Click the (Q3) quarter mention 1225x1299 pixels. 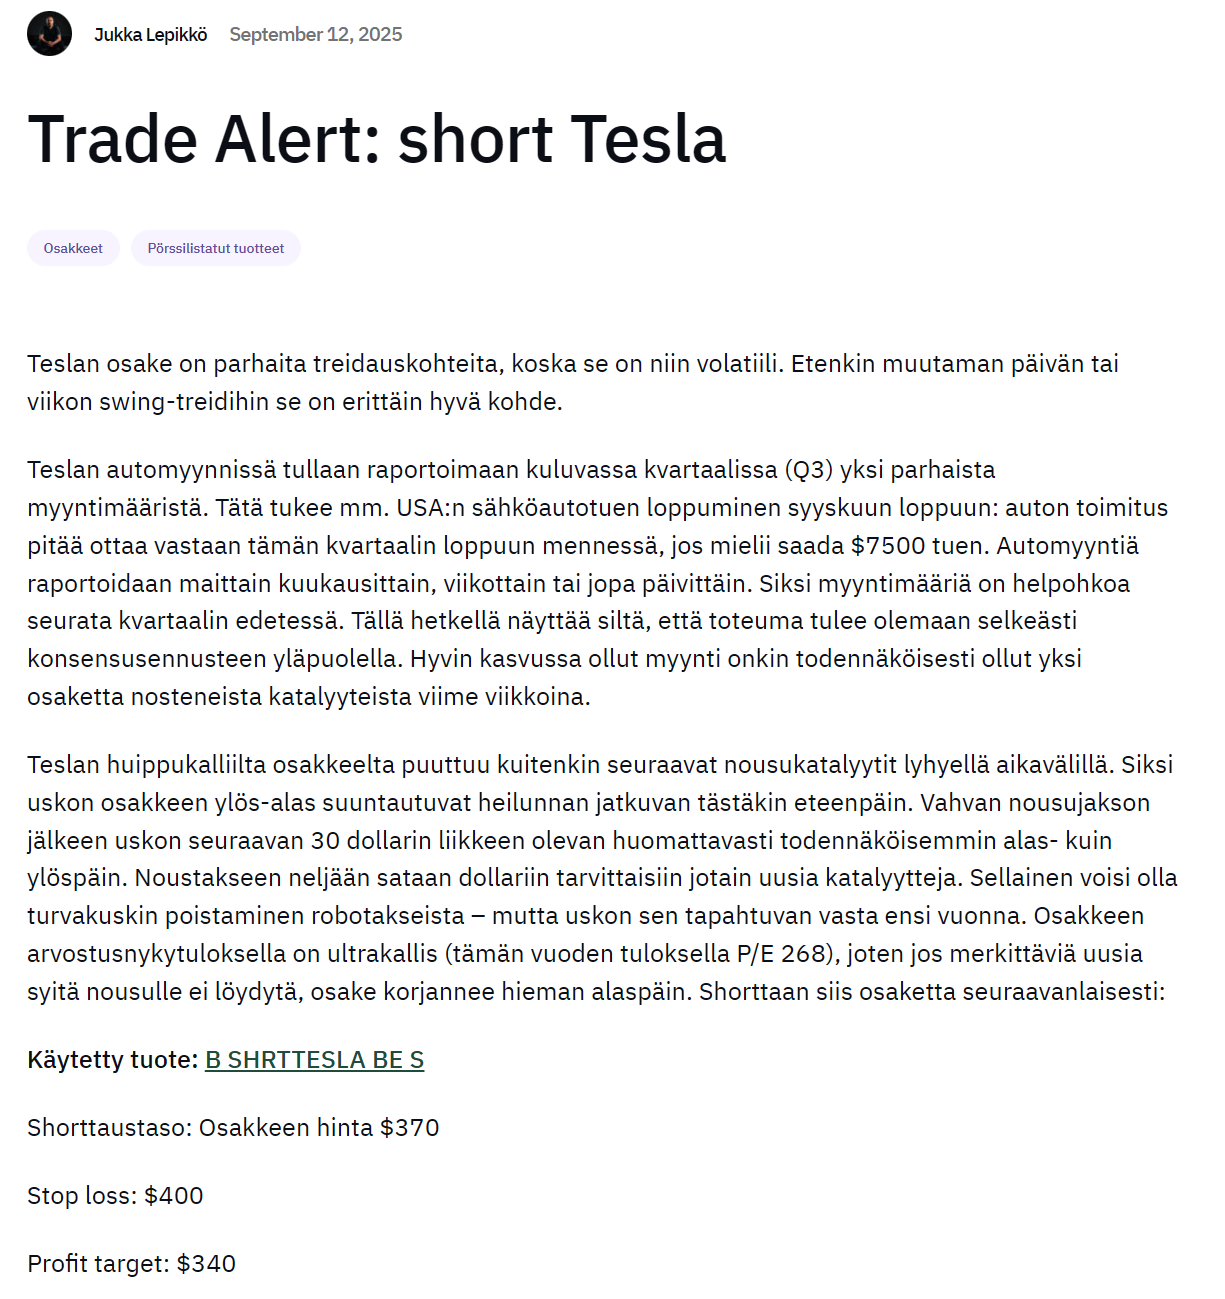pos(809,470)
